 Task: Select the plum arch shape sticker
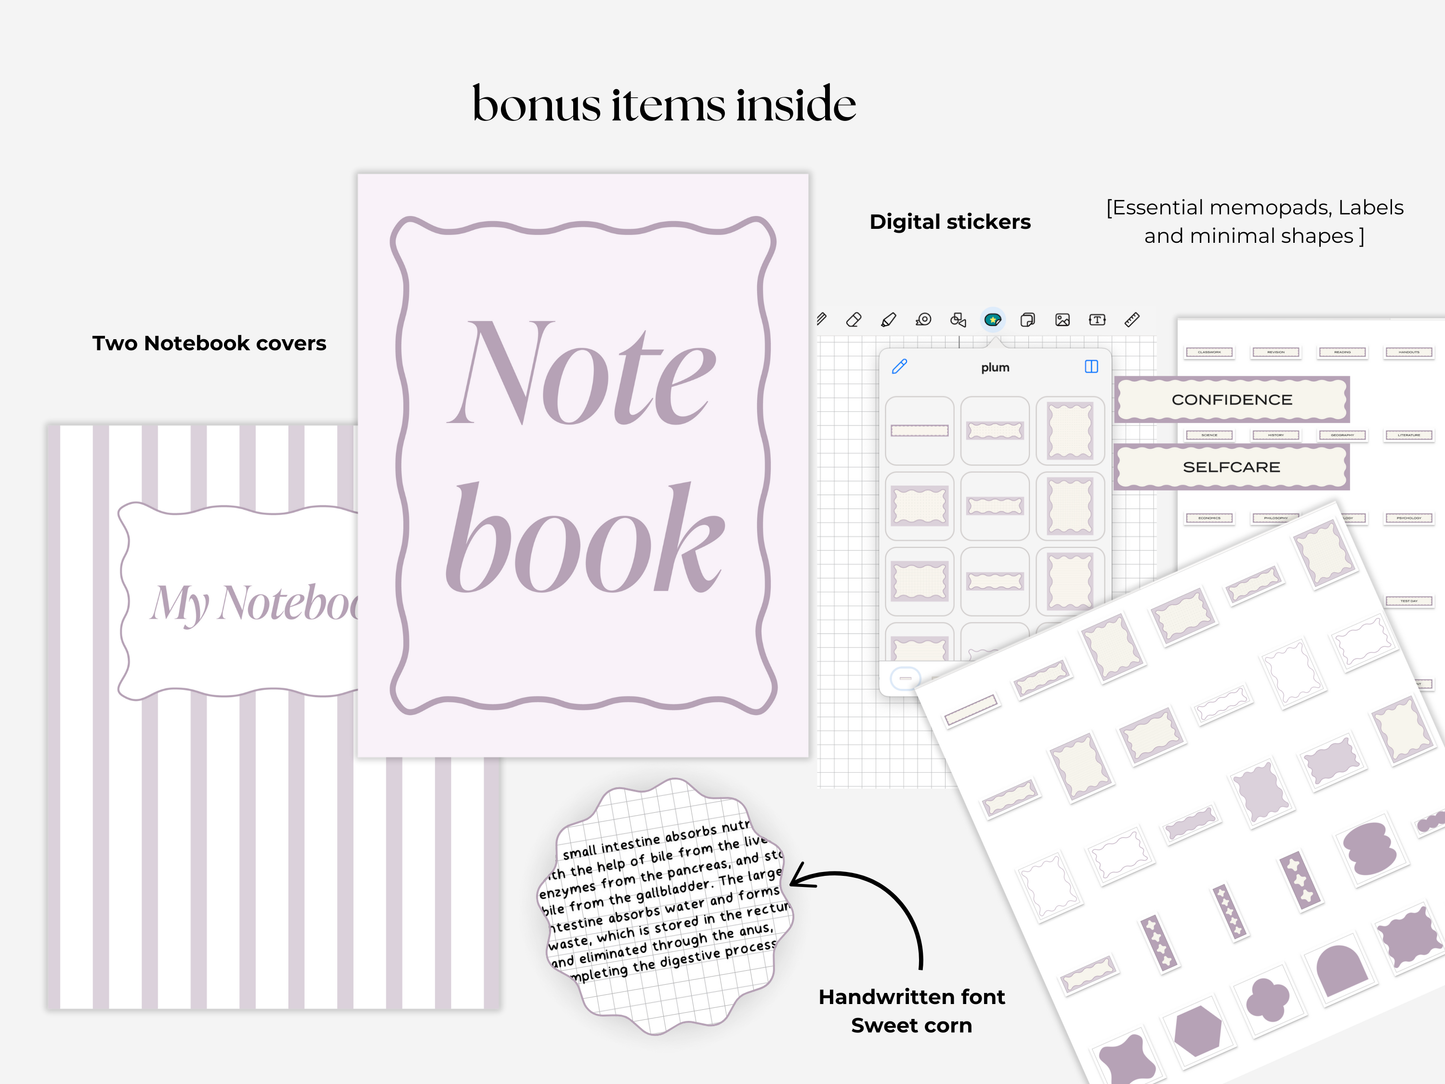tap(1340, 970)
